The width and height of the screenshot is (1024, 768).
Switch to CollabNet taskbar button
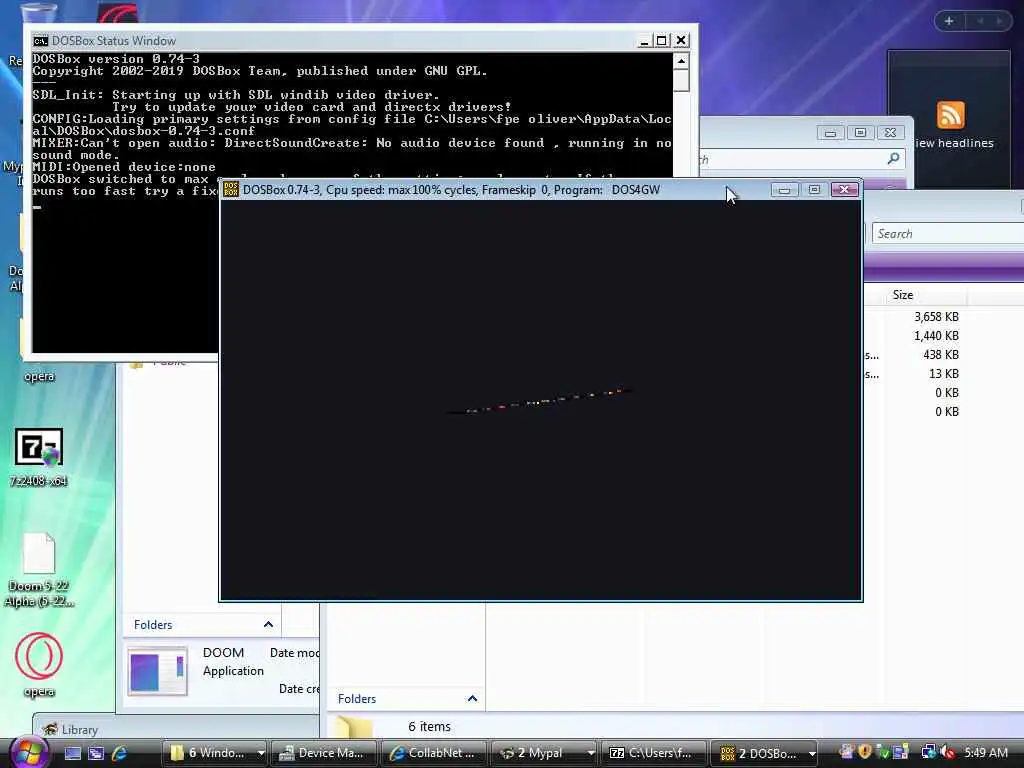tap(434, 753)
